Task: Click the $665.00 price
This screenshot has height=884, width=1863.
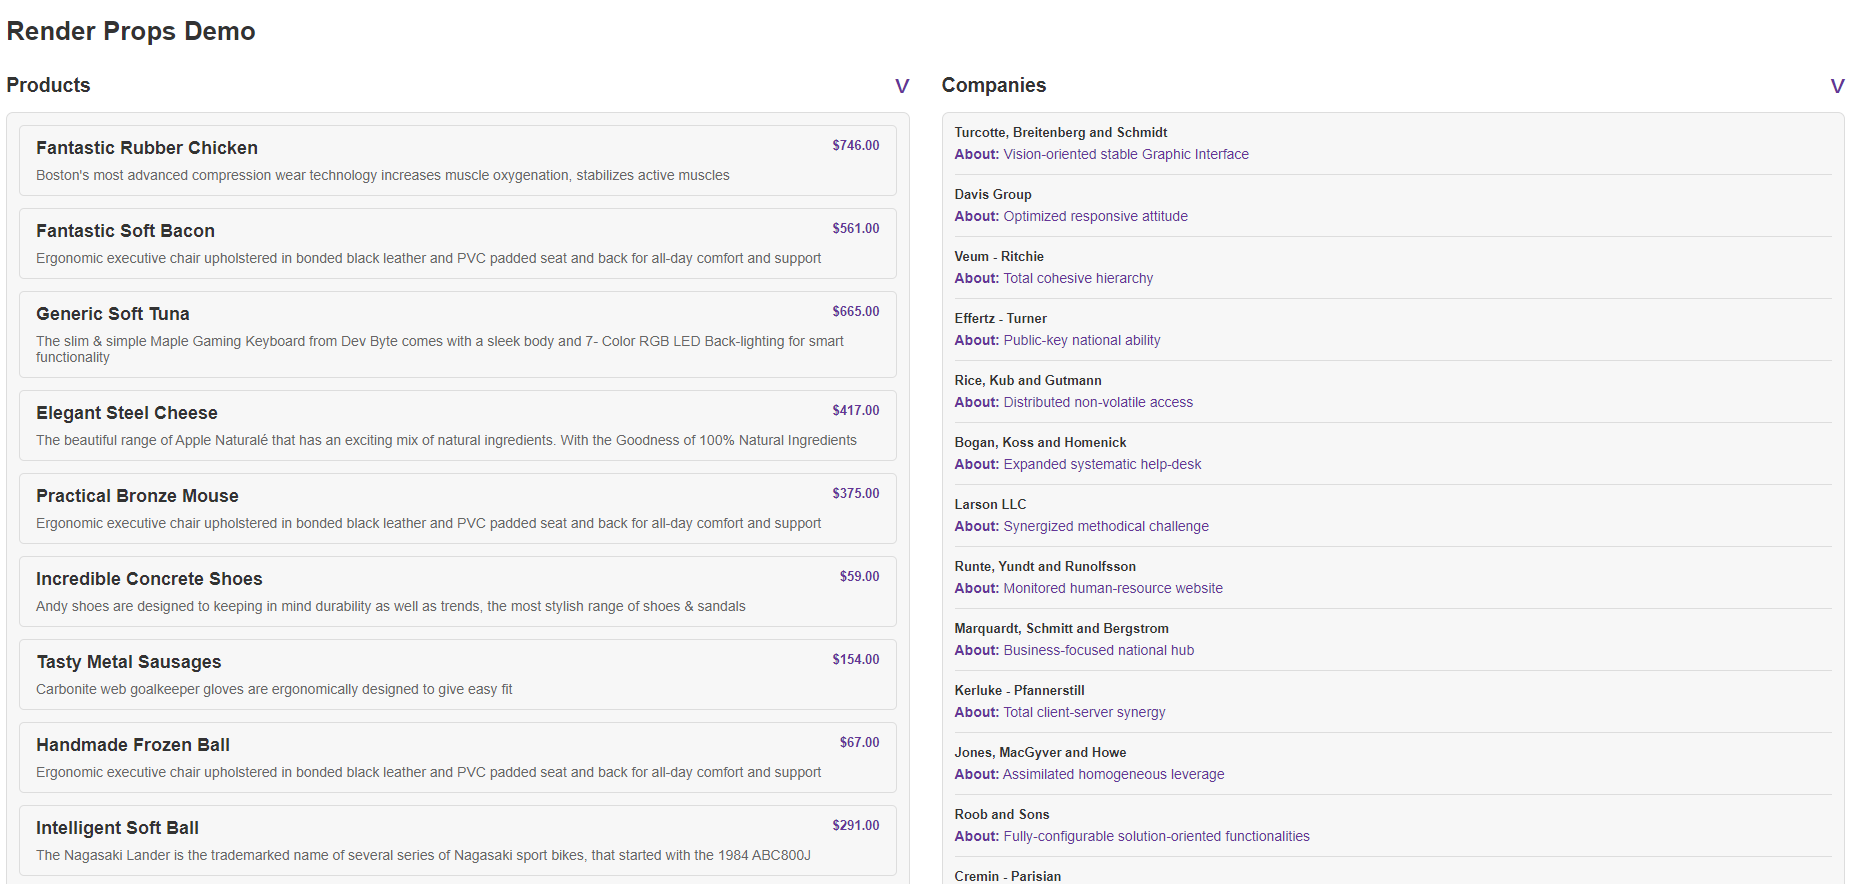Action: (856, 311)
